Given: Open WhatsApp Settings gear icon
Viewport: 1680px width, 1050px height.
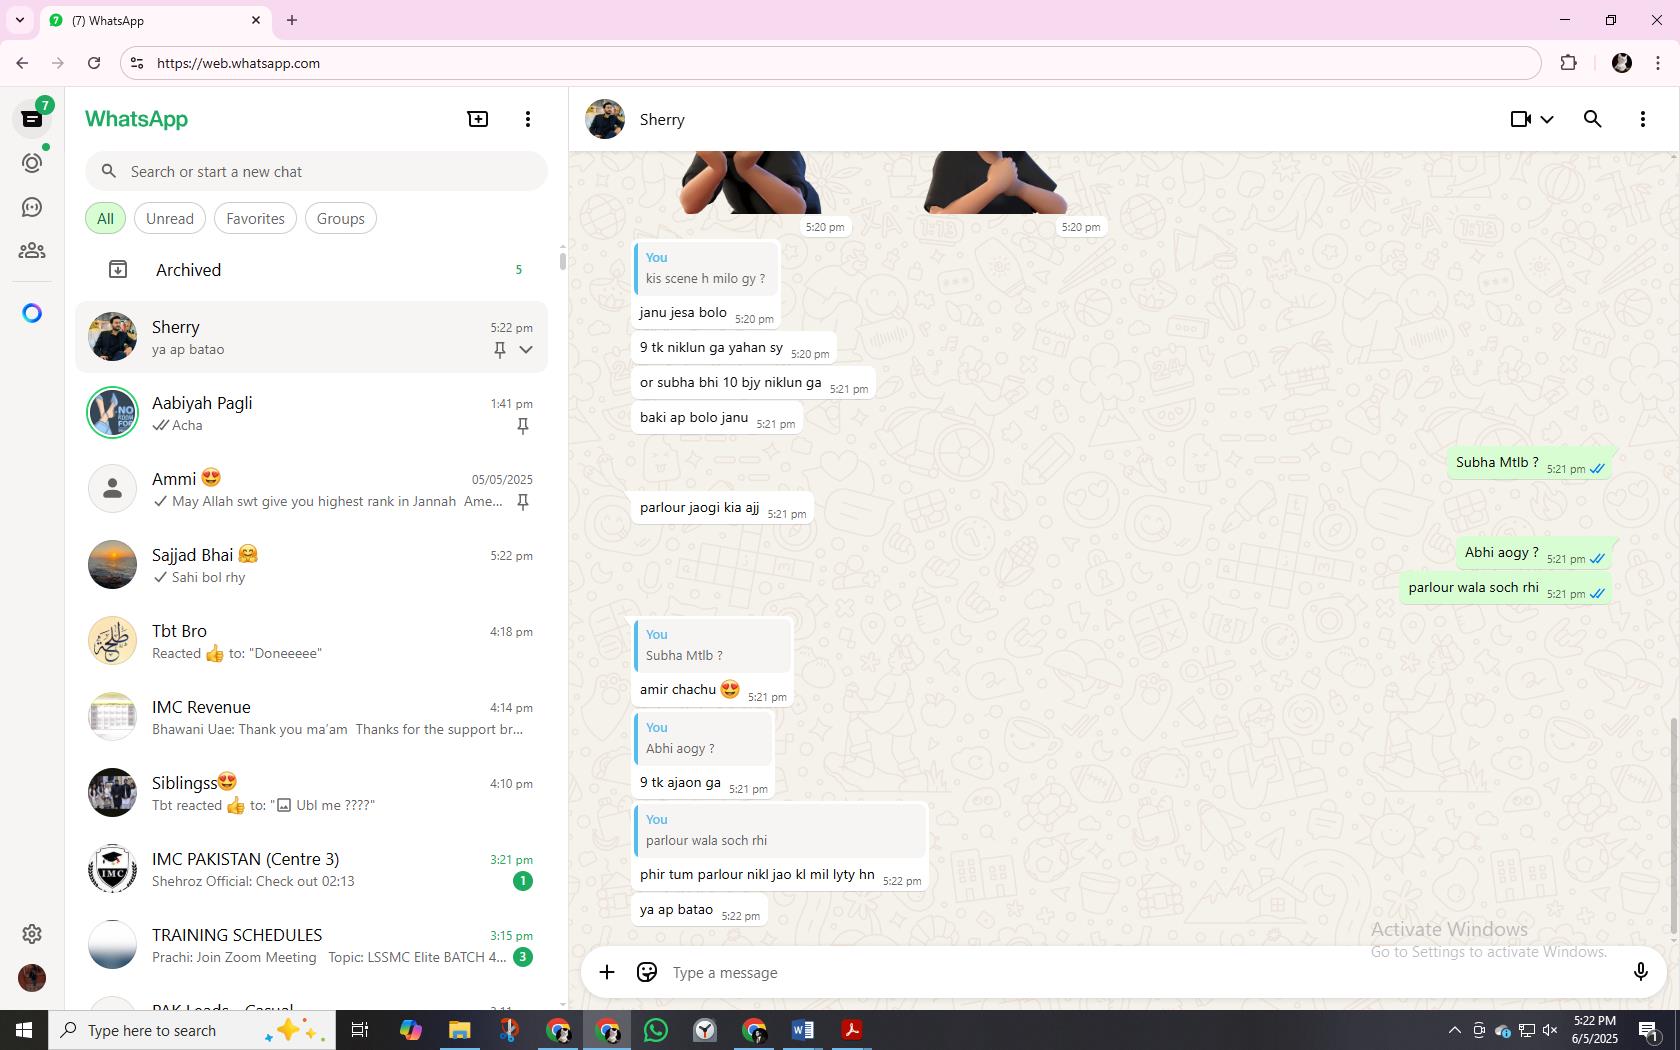Looking at the screenshot, I should [32, 933].
